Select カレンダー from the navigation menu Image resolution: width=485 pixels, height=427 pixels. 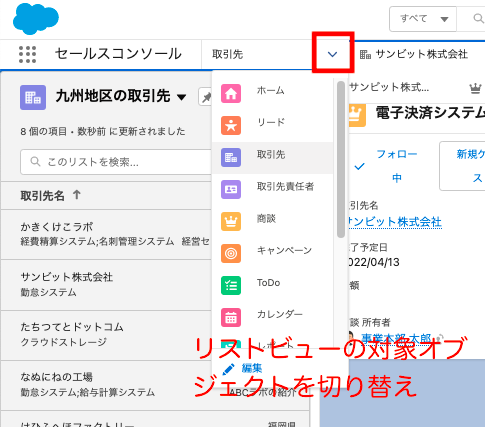tap(272, 317)
